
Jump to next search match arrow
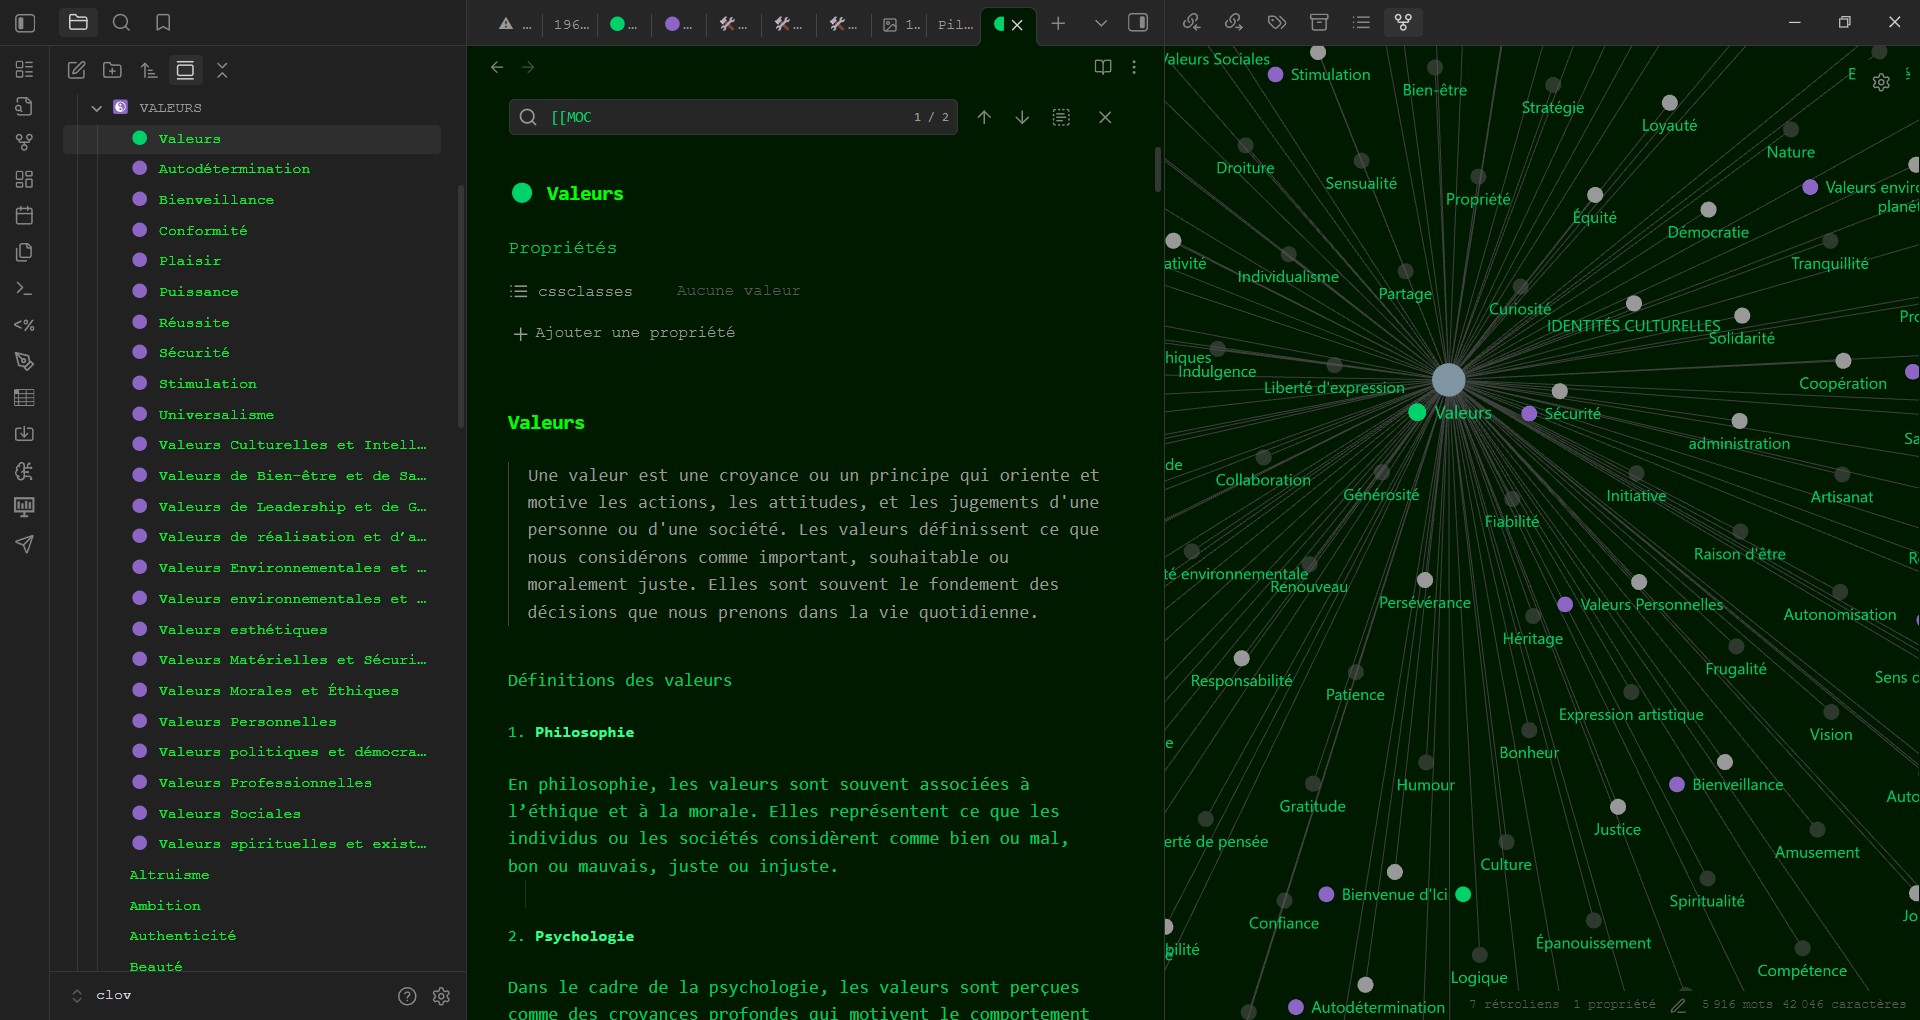[1022, 117]
